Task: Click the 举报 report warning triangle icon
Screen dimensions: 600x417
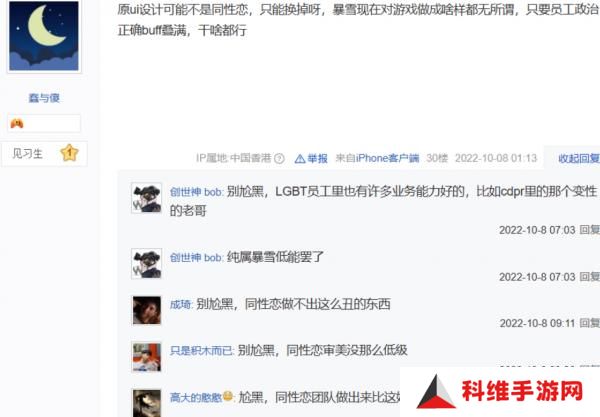Action: point(300,158)
